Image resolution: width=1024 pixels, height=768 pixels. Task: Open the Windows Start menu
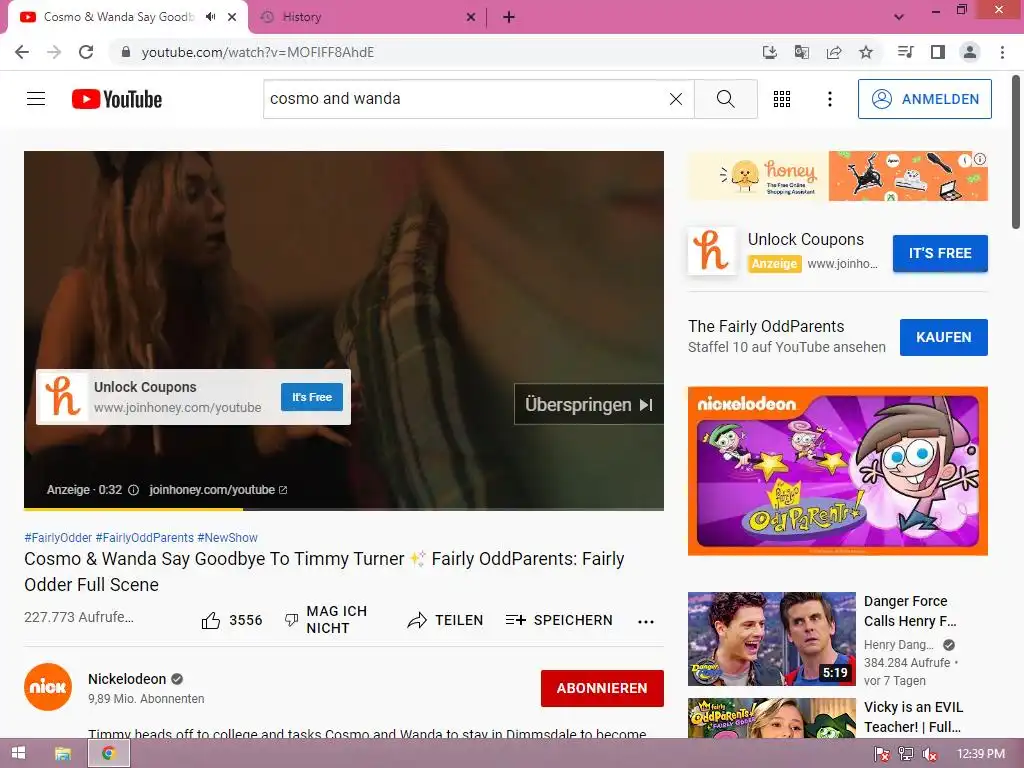tap(18, 753)
